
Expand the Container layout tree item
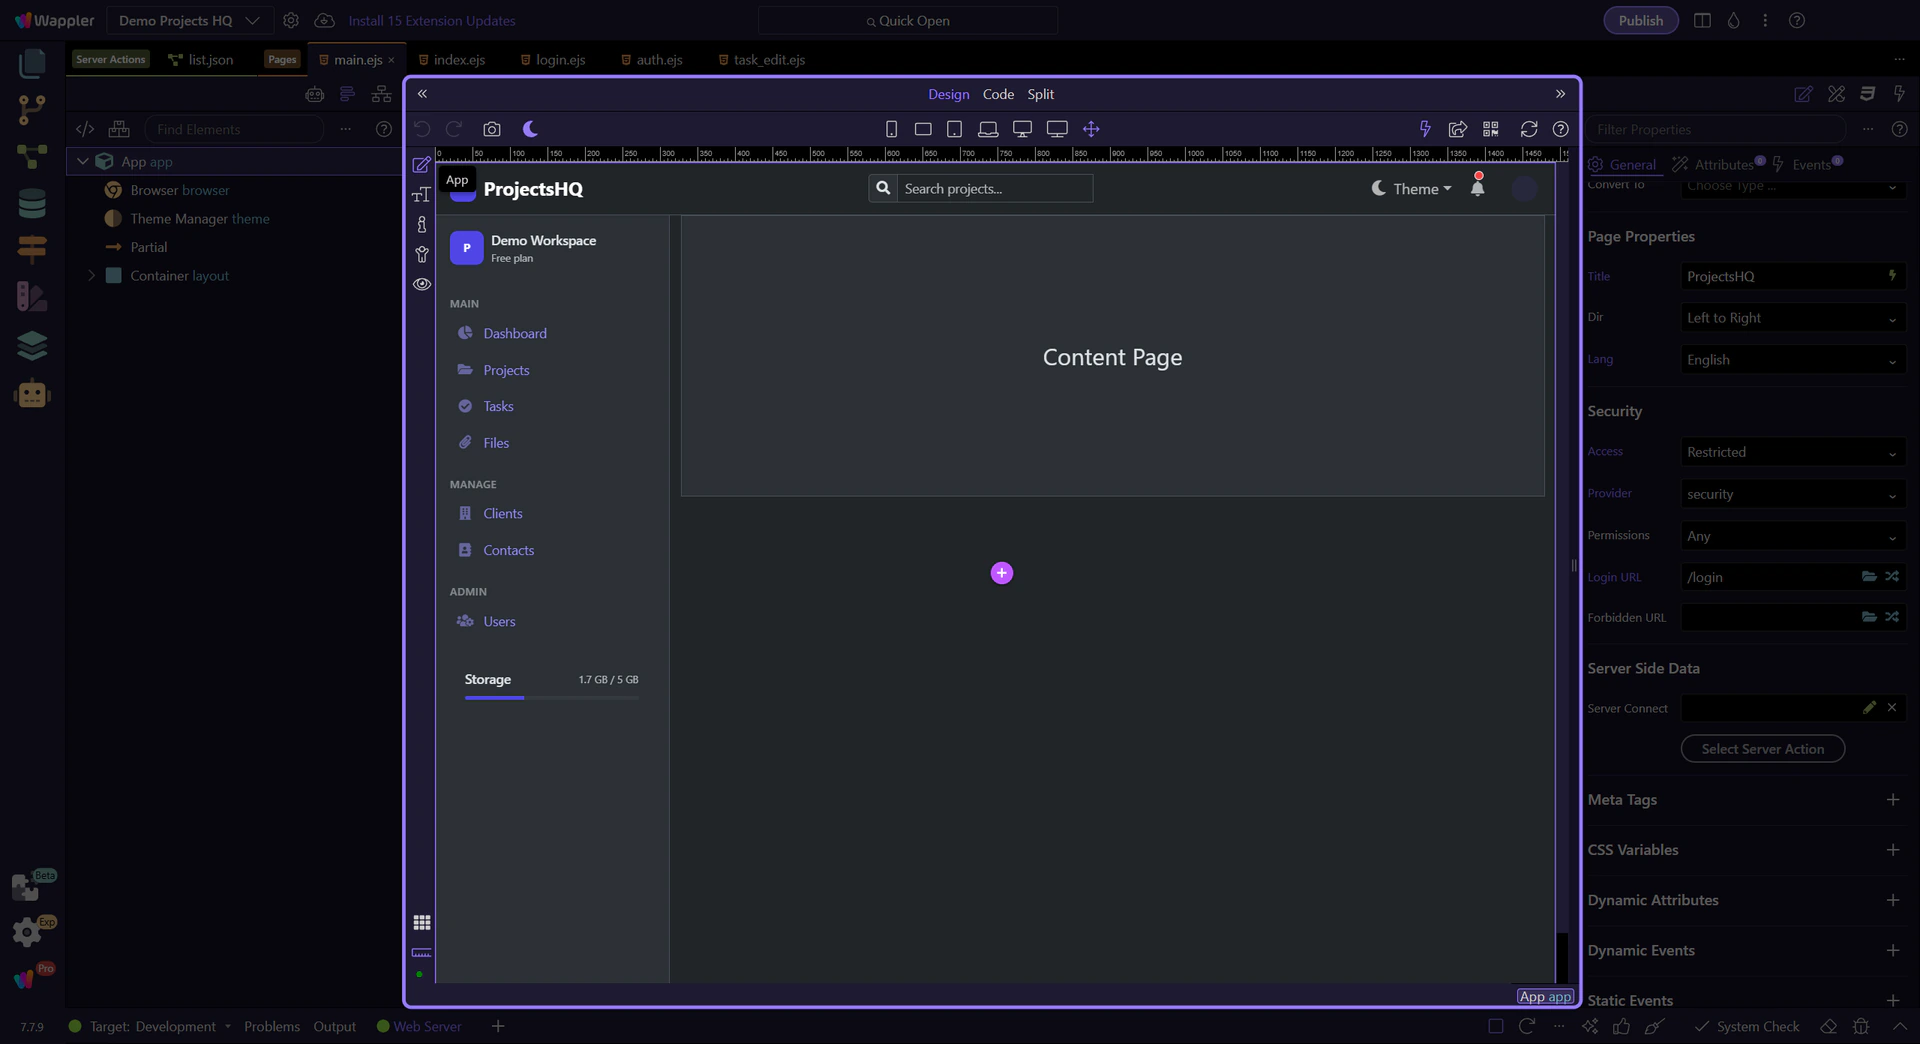point(91,276)
